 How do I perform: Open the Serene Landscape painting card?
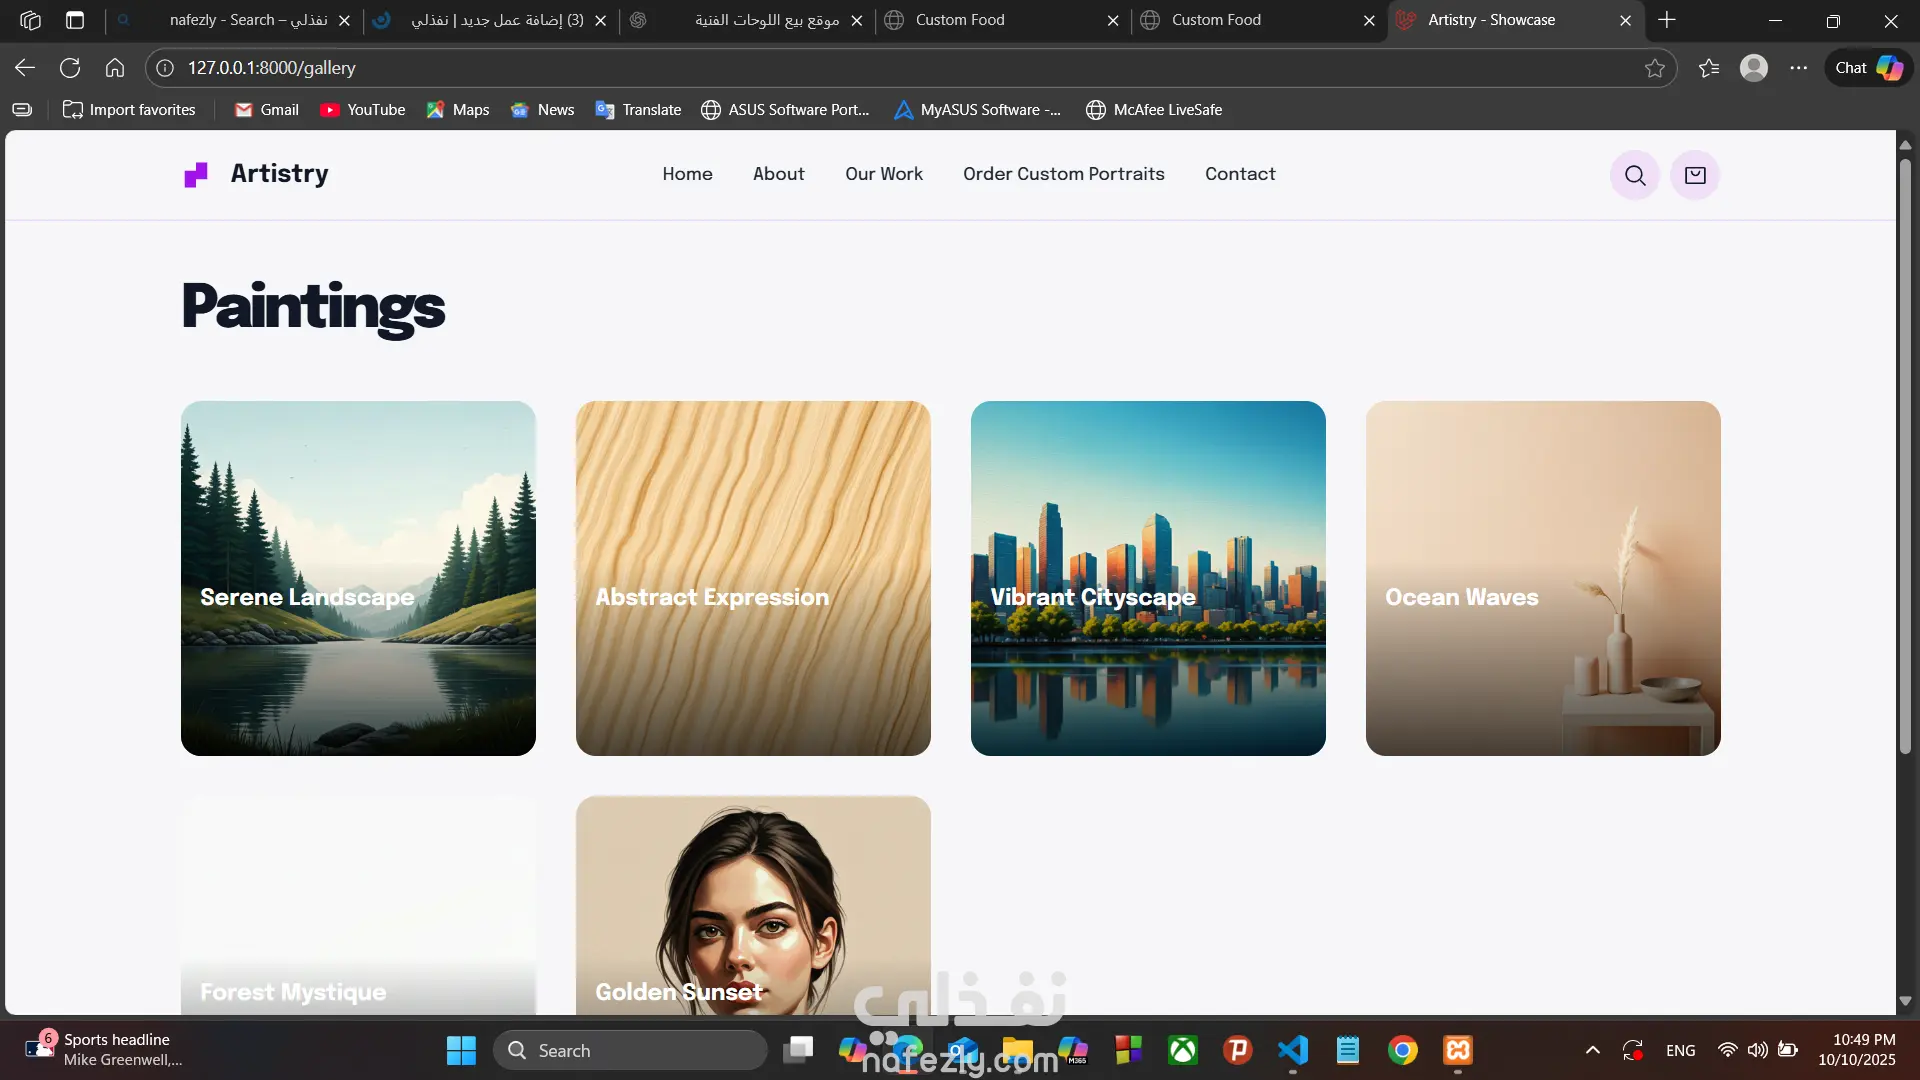(358, 578)
